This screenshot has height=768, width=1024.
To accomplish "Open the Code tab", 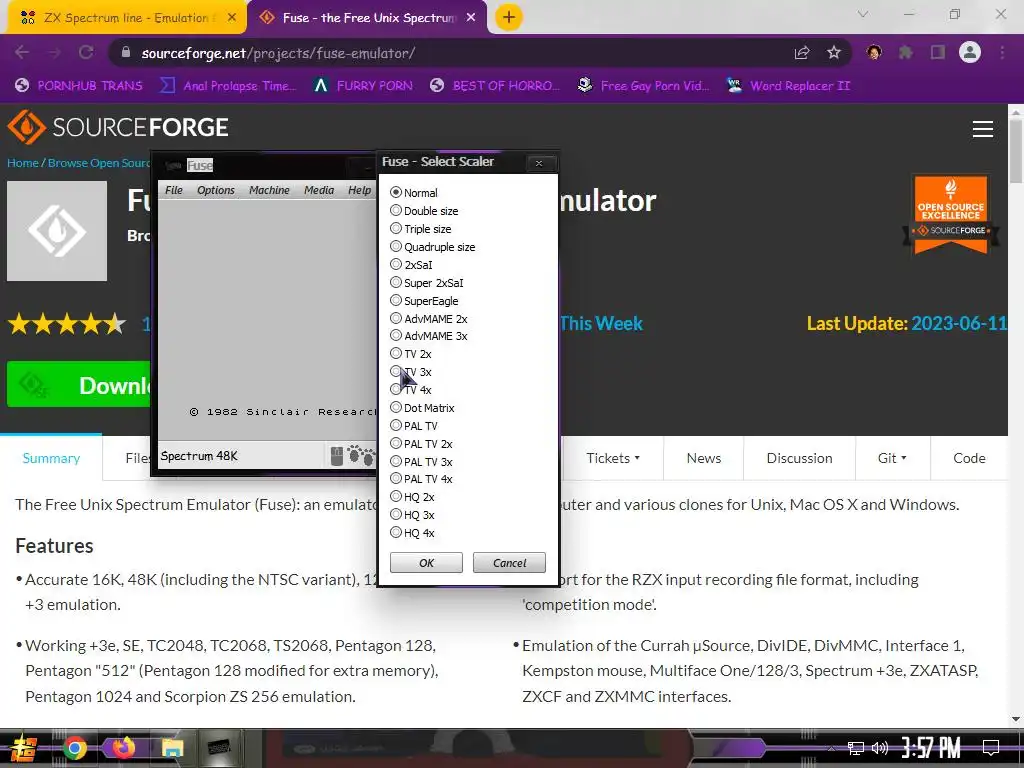I will coord(969,458).
